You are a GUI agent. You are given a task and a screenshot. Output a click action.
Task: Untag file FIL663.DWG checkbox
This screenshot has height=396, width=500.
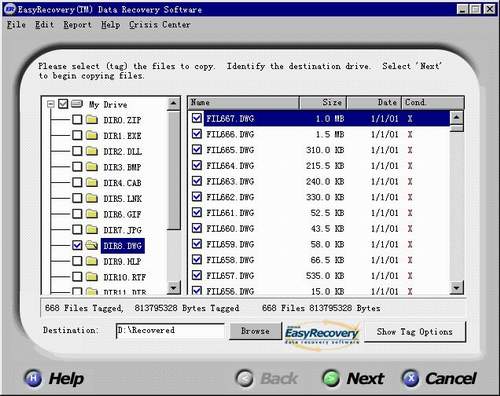(x=197, y=181)
